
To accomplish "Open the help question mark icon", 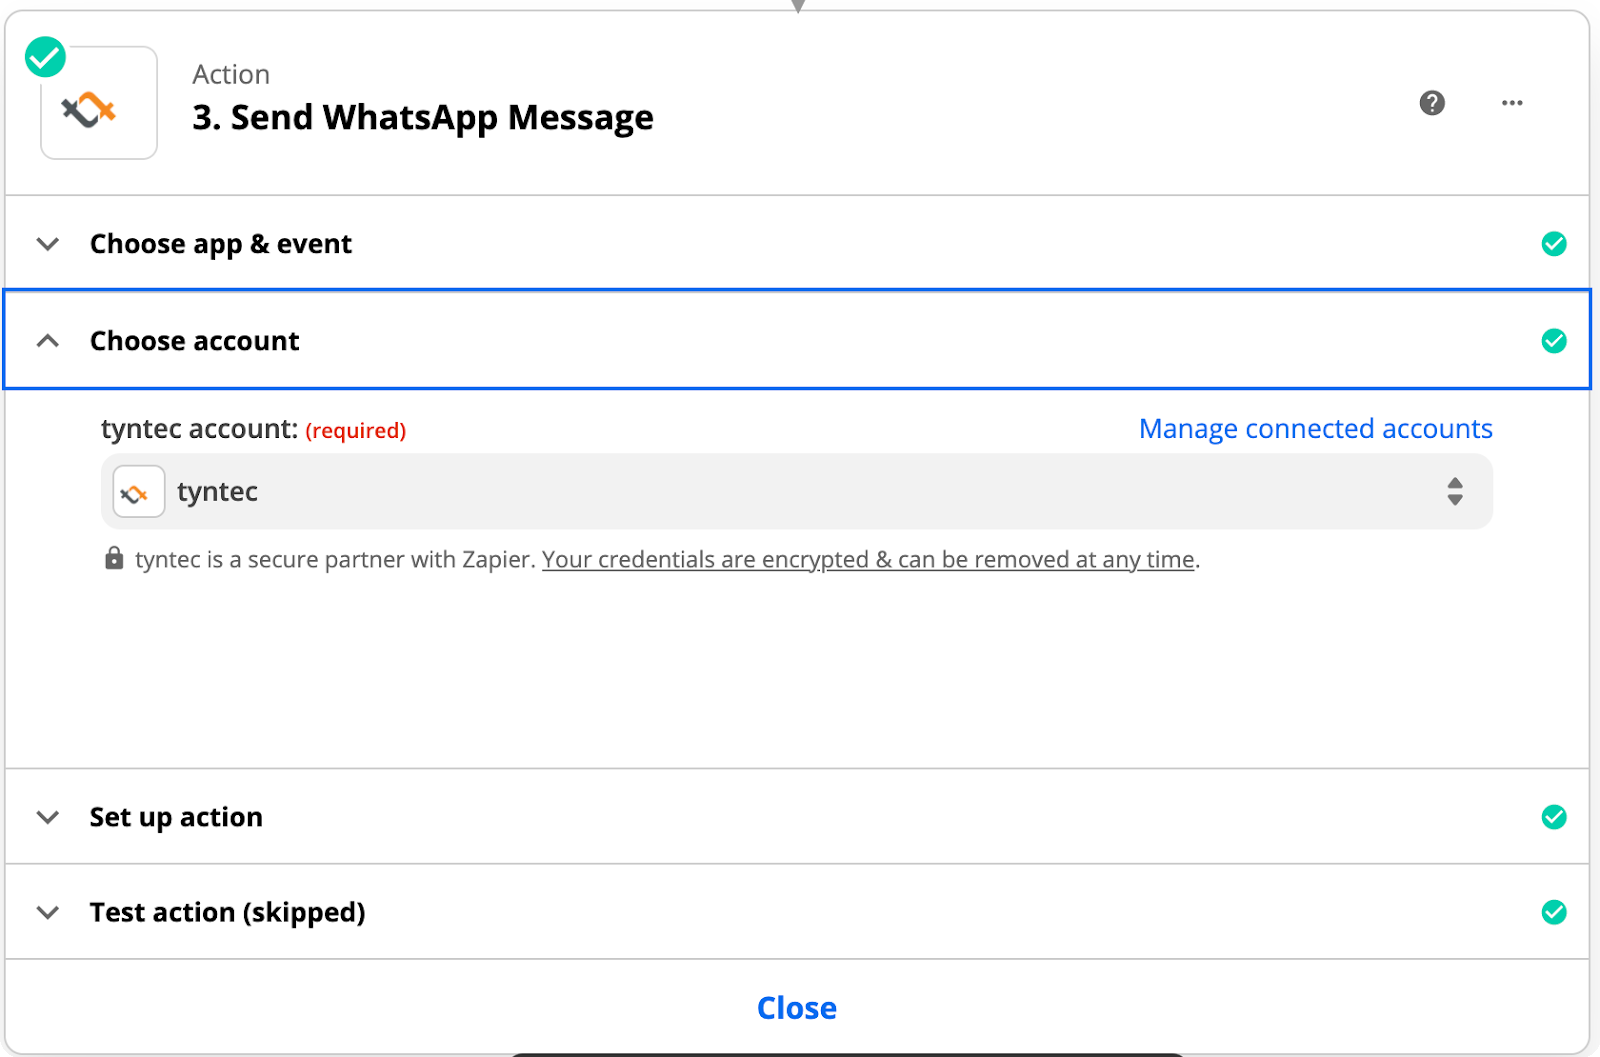I will [x=1432, y=103].
